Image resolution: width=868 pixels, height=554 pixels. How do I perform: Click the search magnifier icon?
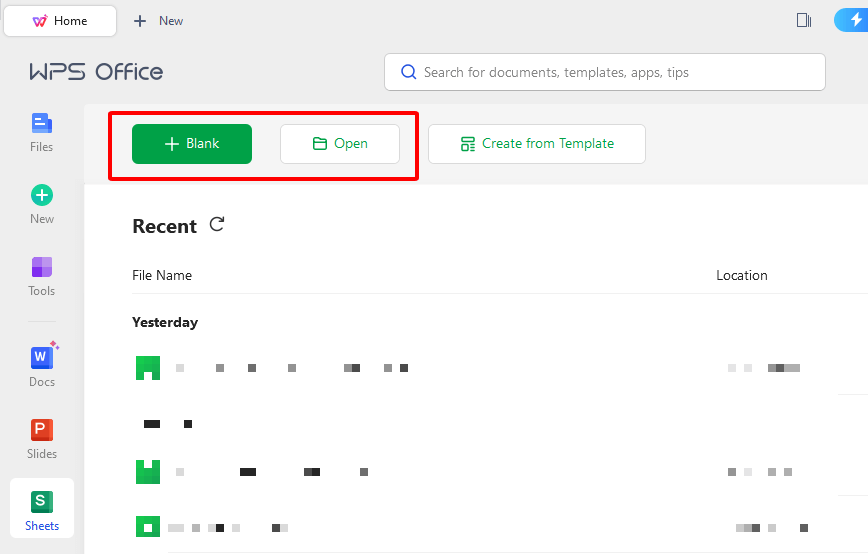(x=409, y=72)
